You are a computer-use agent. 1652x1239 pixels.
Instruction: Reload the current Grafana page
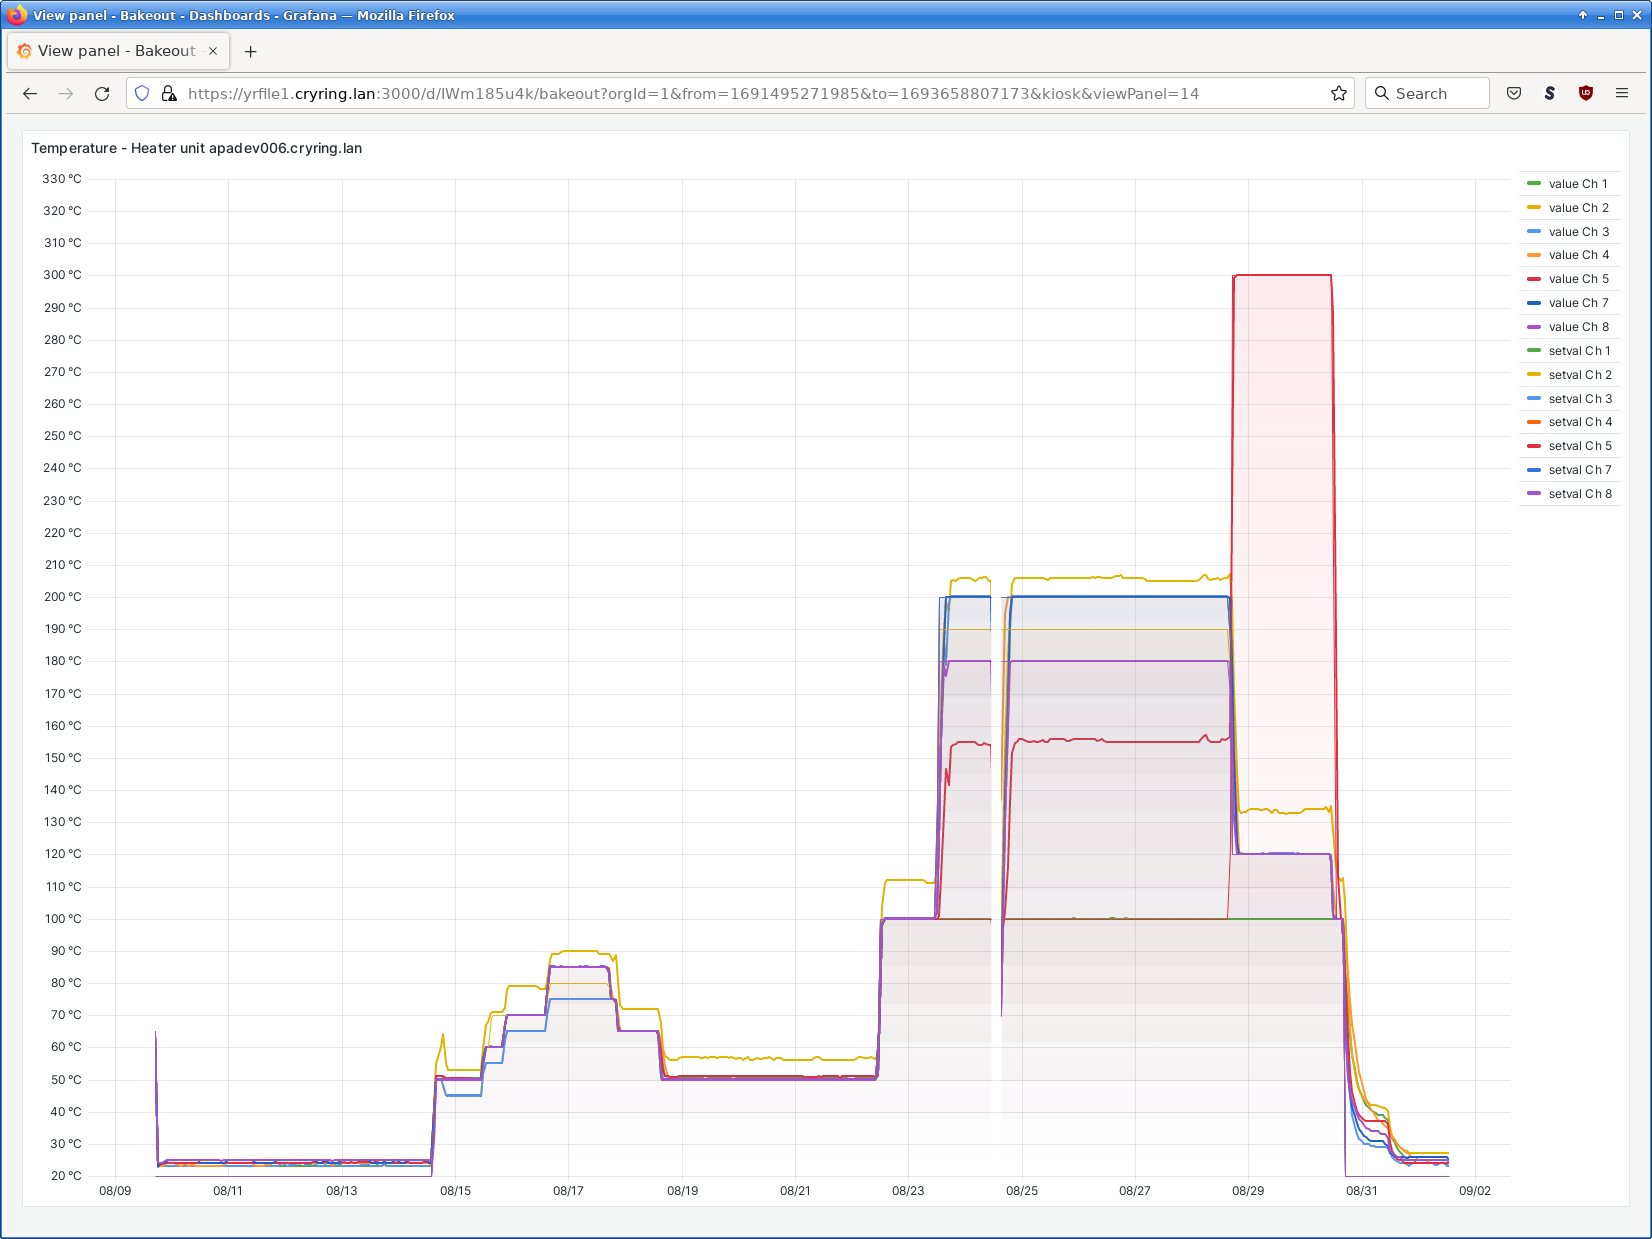pos(102,93)
